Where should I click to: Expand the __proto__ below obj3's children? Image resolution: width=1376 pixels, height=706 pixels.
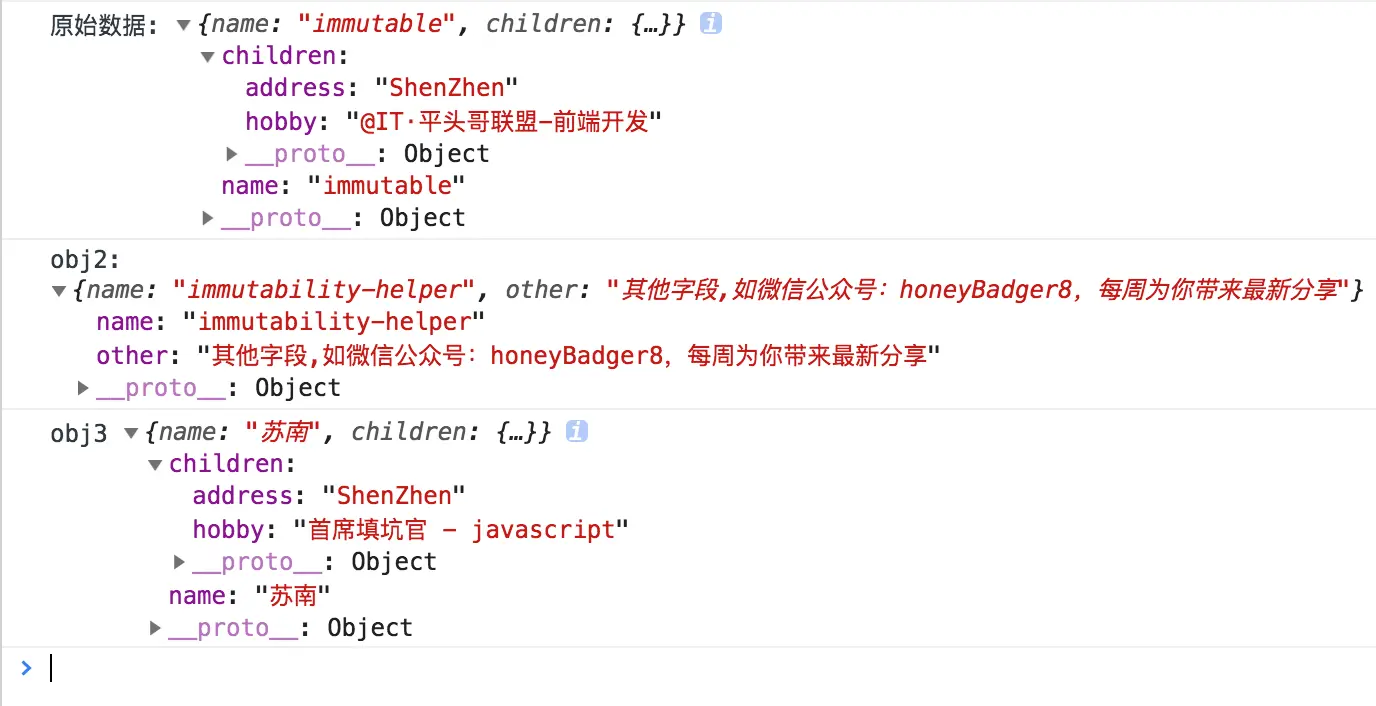[178, 561]
